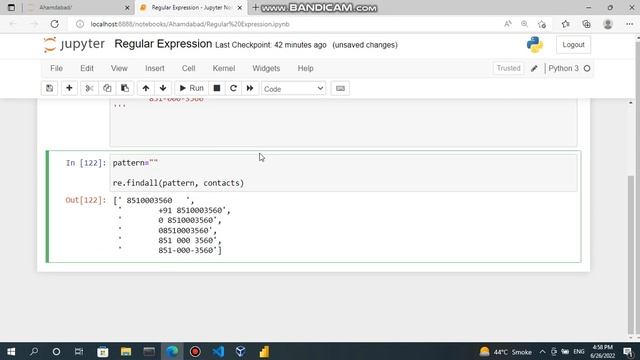Image resolution: width=640 pixels, height=360 pixels.
Task: Open browser Settings and more menu
Action: tap(629, 24)
